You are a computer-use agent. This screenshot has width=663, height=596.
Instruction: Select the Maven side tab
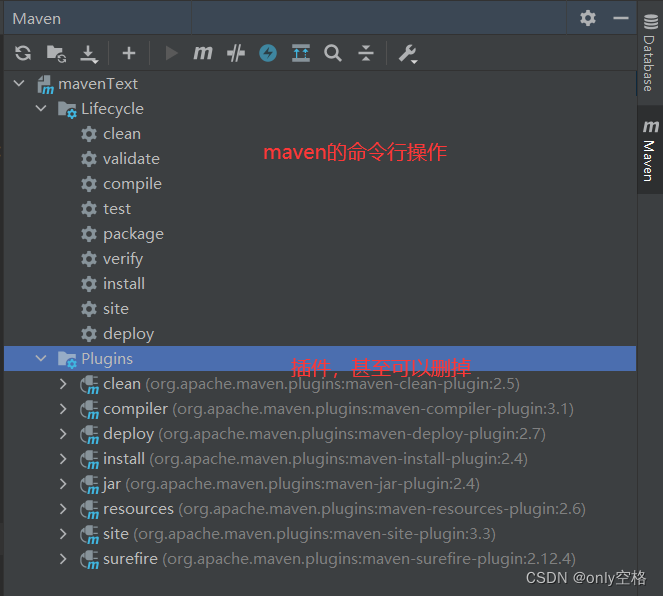pos(650,150)
